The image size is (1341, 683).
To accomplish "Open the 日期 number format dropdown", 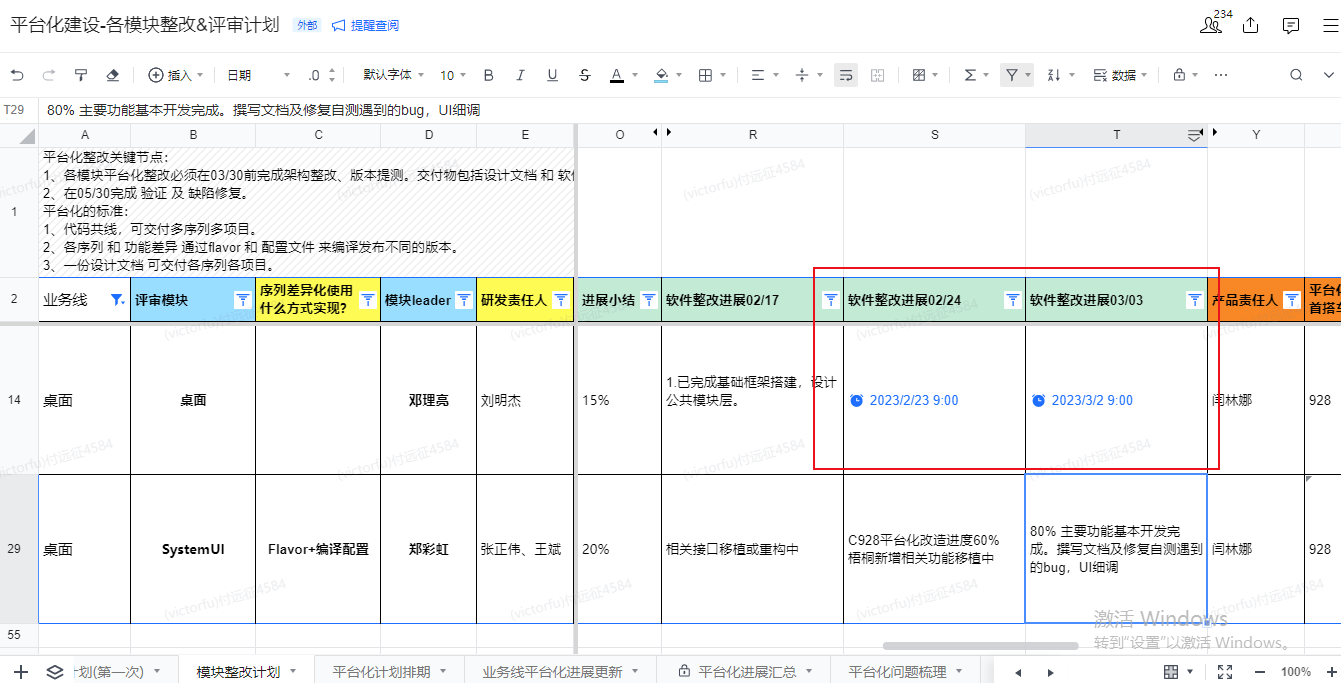I will click(258, 75).
